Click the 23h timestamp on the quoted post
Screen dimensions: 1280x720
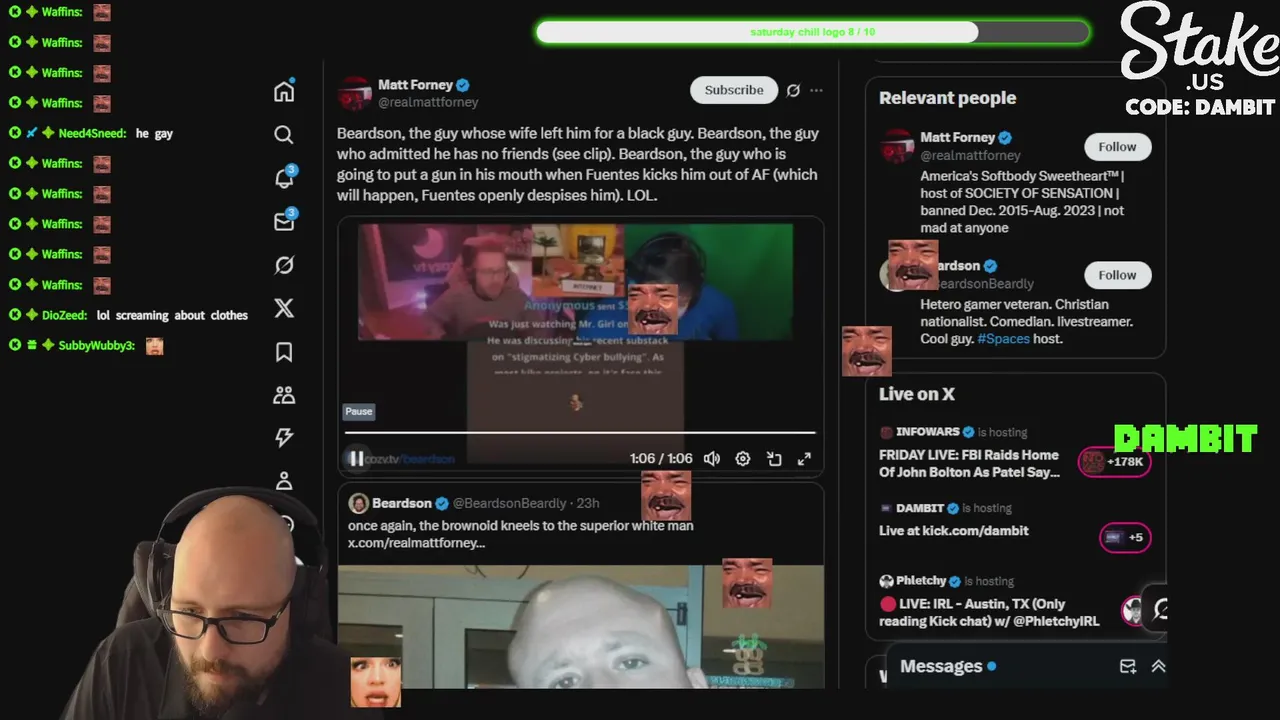[x=588, y=503]
